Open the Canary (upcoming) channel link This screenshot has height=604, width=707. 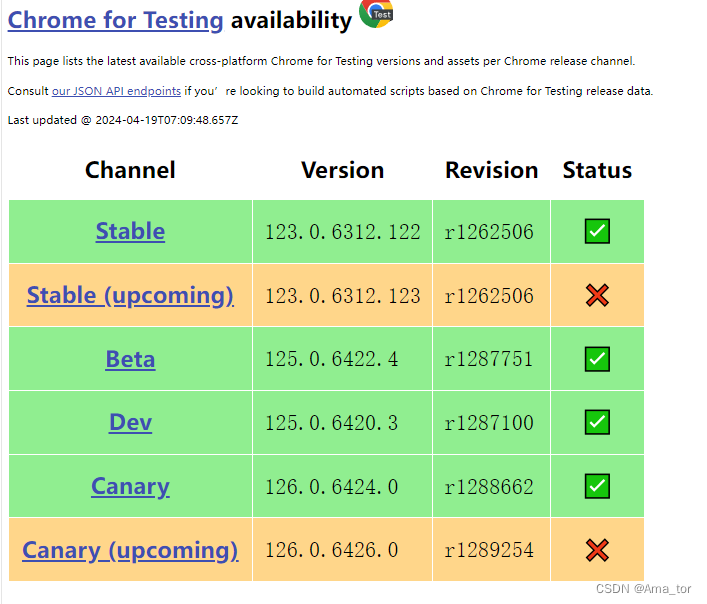coord(130,550)
